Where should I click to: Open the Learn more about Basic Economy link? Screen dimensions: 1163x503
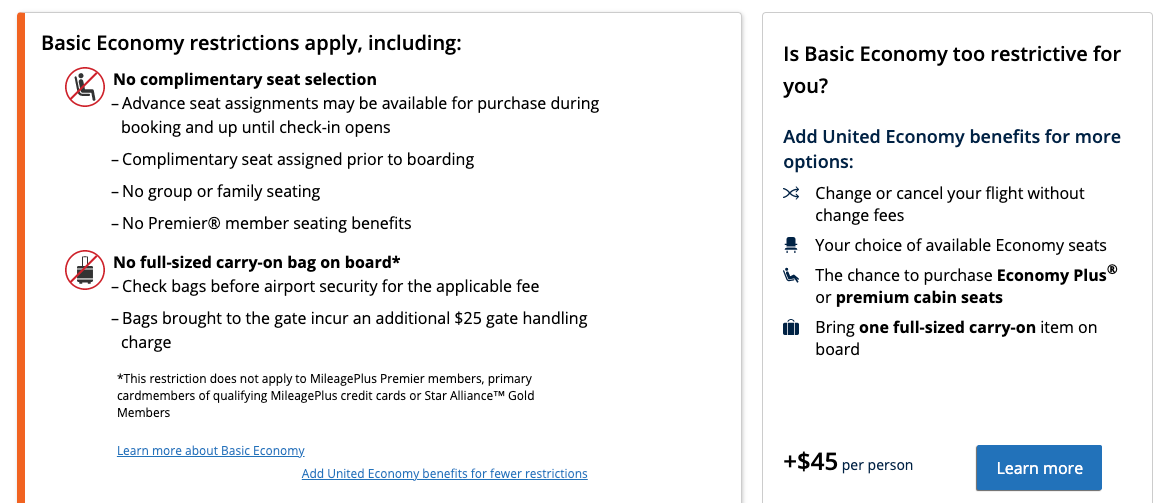[x=210, y=451]
